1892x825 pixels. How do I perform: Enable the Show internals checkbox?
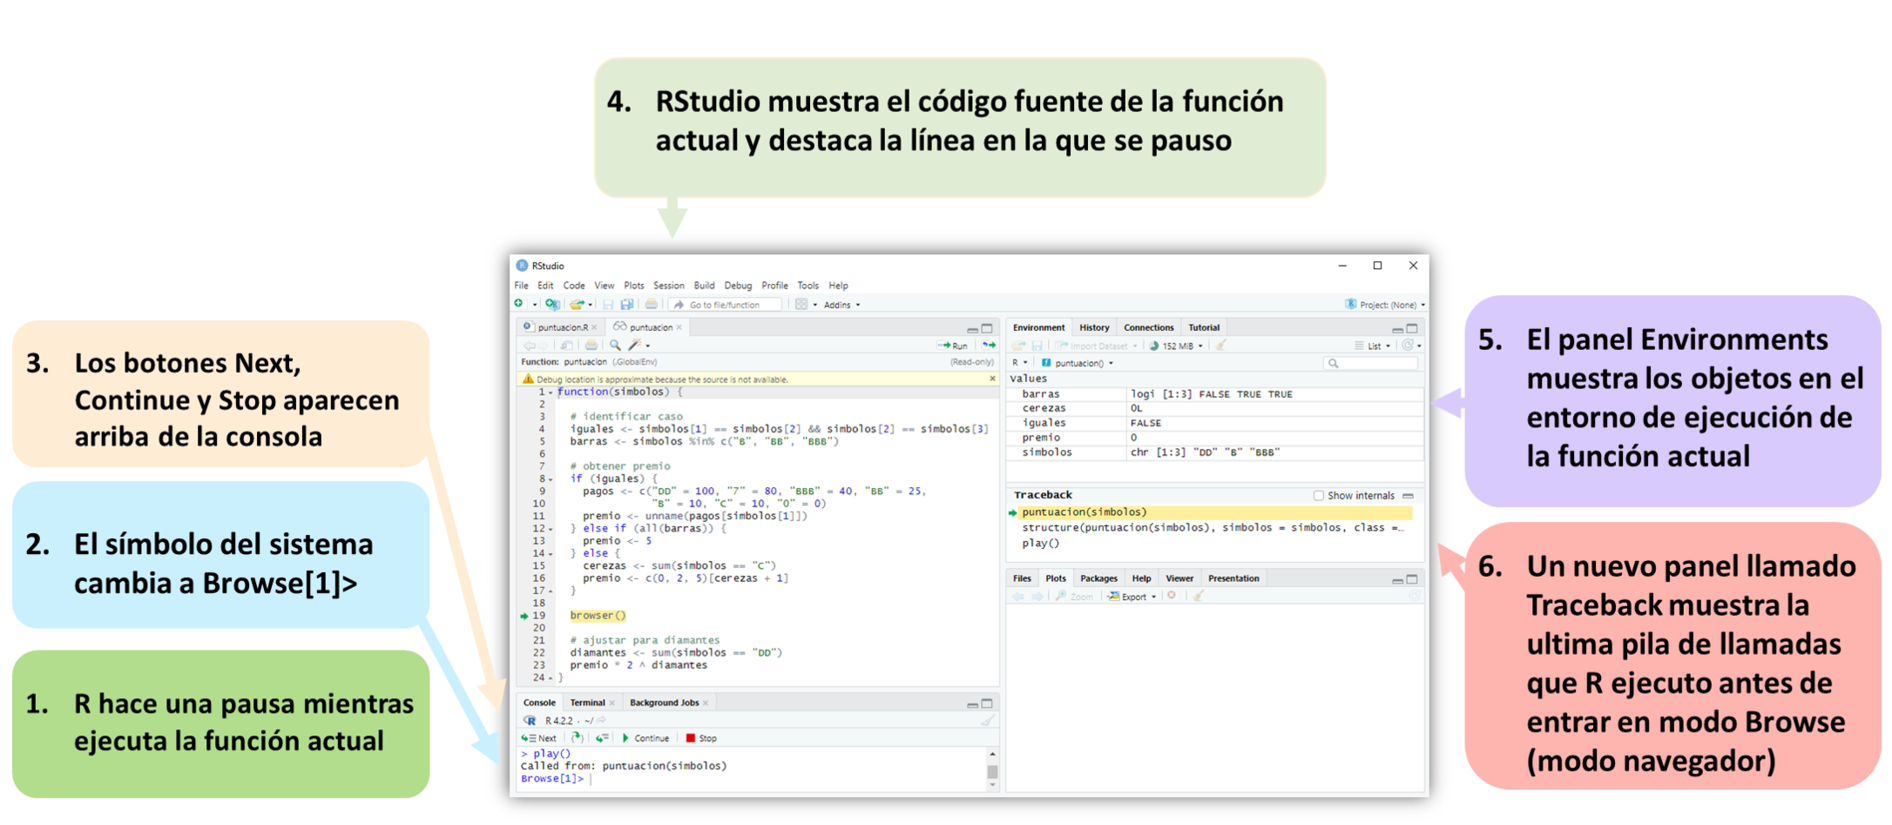(x=1318, y=496)
